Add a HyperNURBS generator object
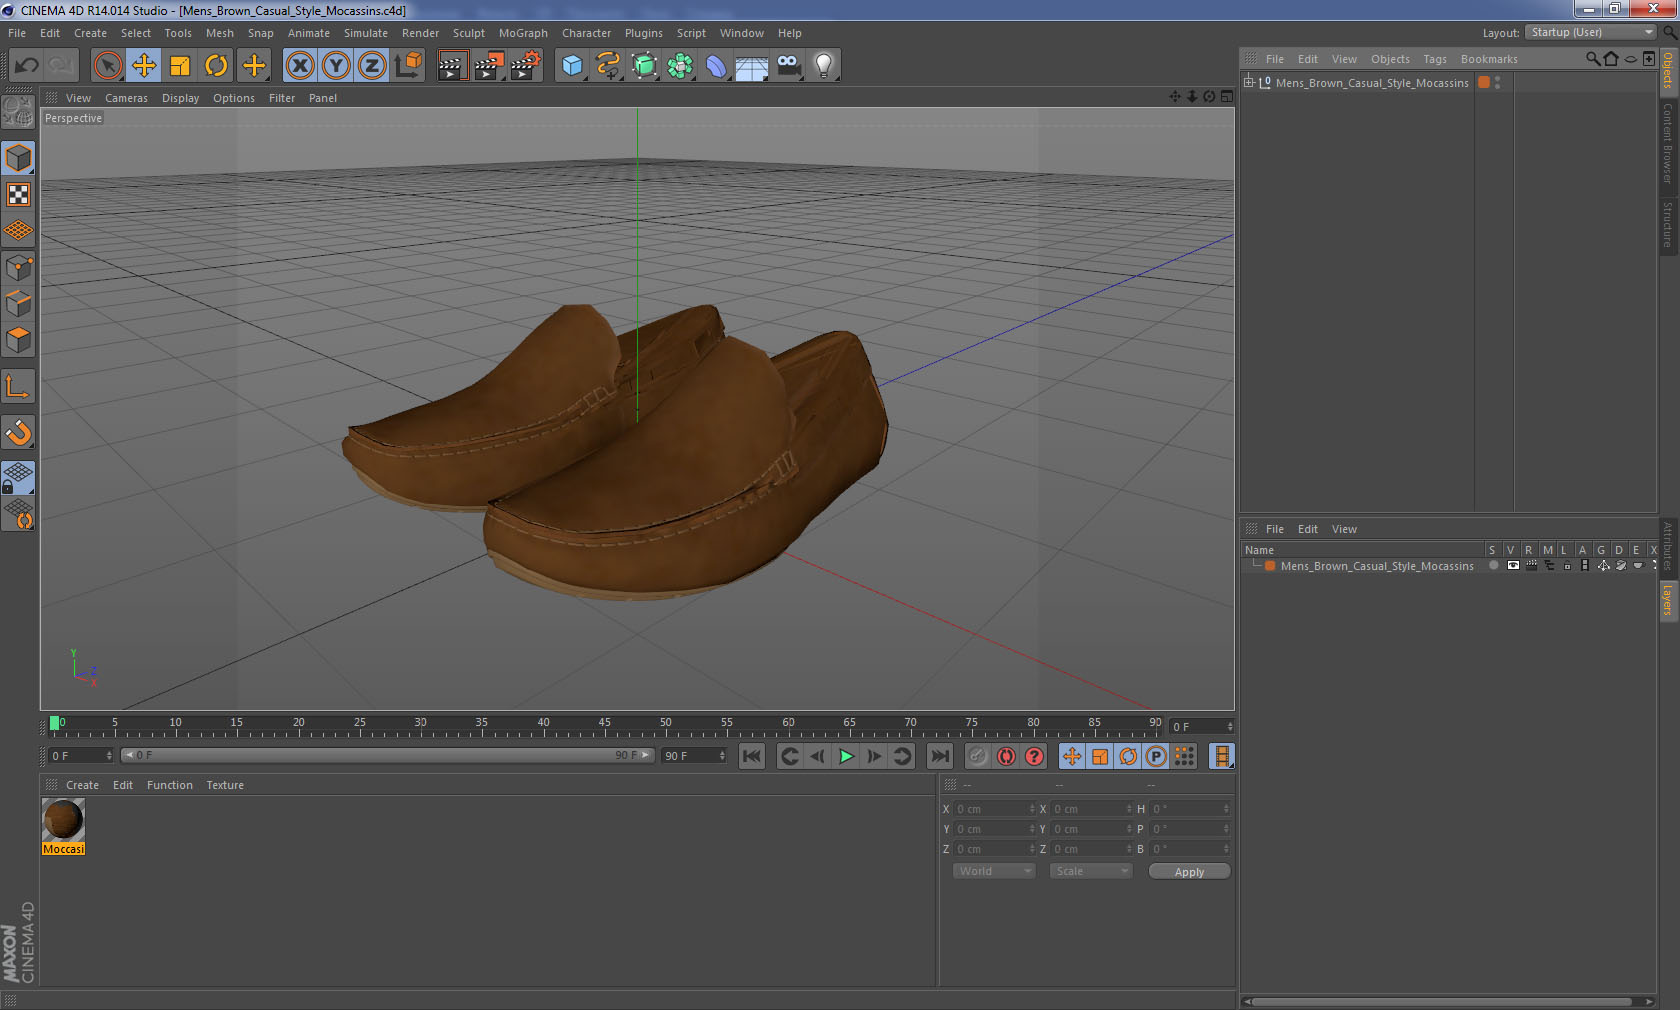The image size is (1680, 1010). click(x=644, y=66)
